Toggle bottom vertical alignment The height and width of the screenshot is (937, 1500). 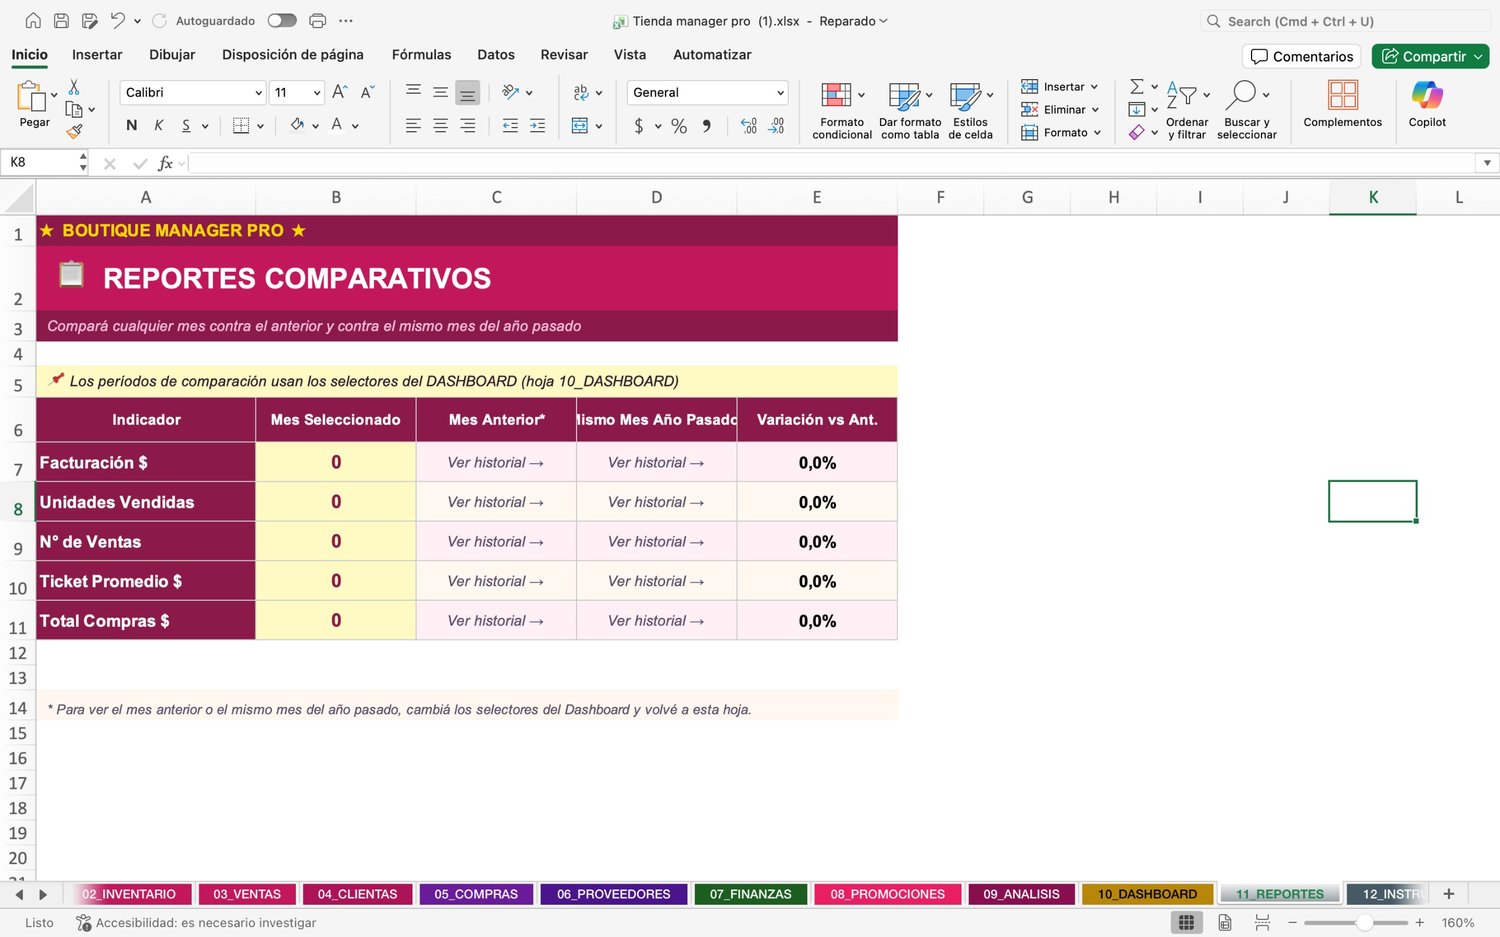click(467, 92)
